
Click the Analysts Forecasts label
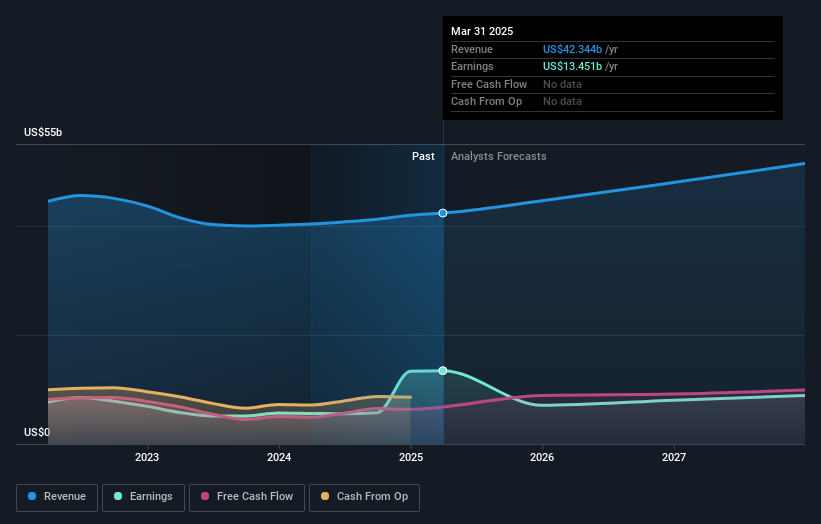(498, 157)
